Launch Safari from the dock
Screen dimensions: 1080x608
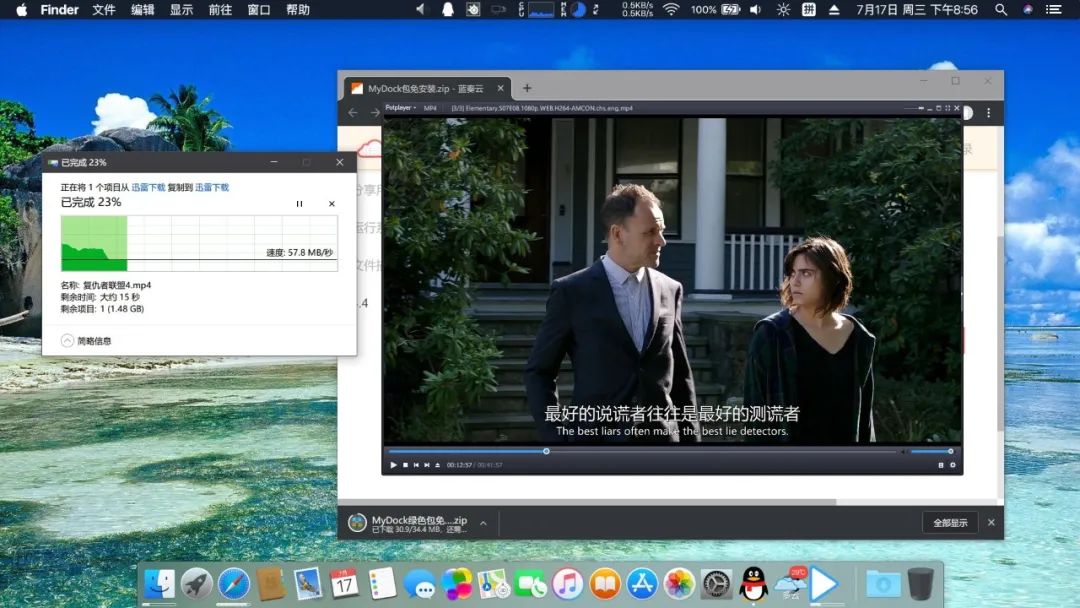234,585
